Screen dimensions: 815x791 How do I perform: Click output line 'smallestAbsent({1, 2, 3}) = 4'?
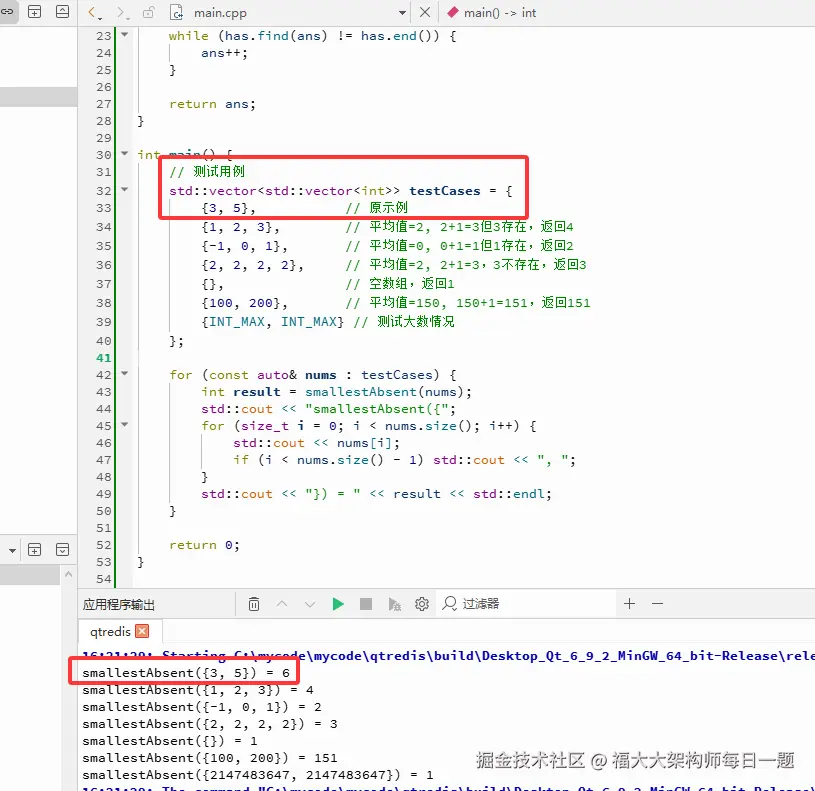pyautogui.click(x=198, y=690)
